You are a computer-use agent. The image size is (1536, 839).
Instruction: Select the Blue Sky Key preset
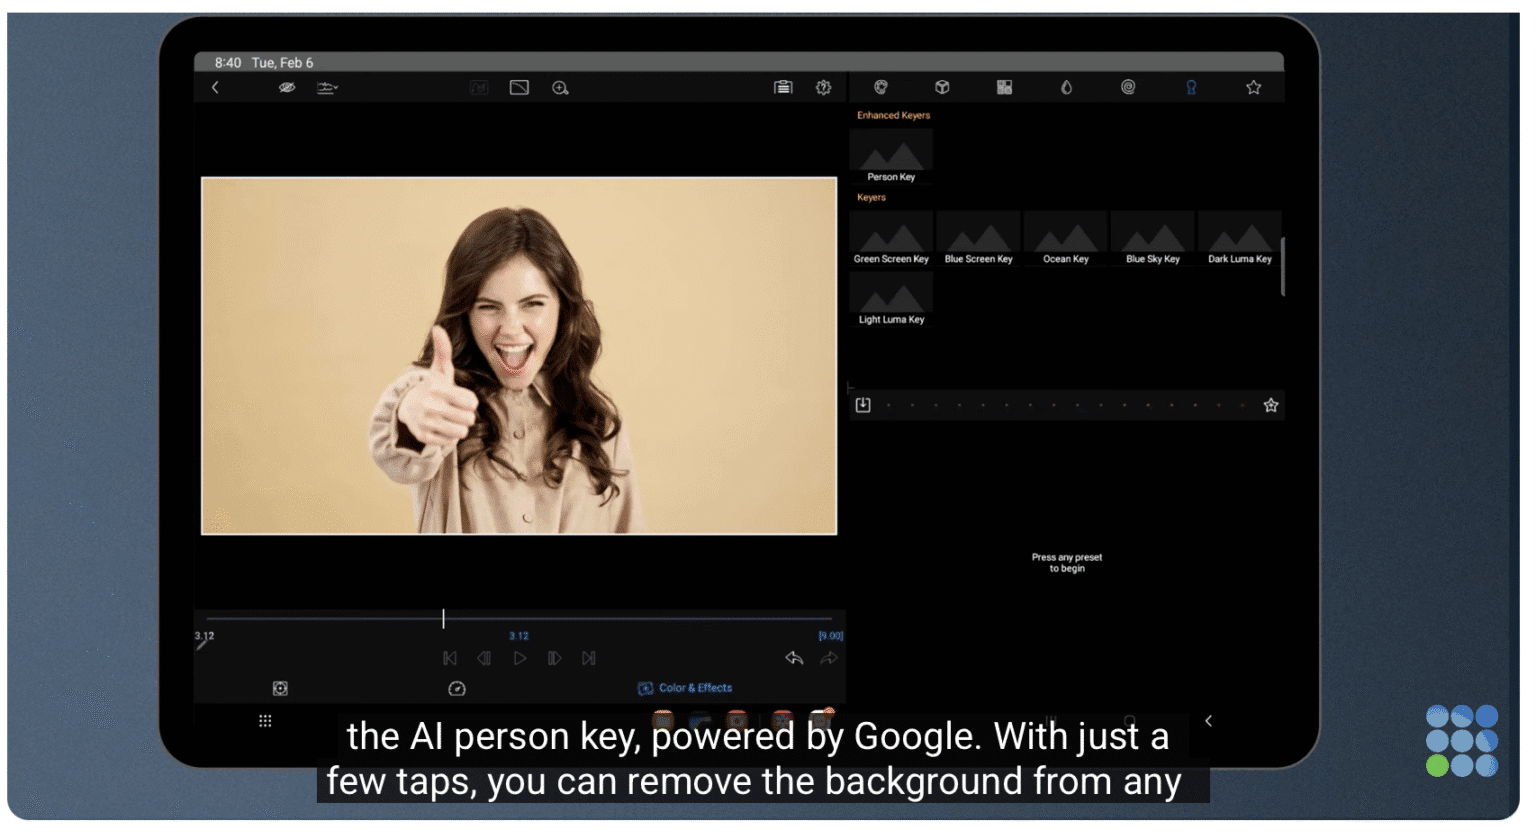(x=1152, y=232)
